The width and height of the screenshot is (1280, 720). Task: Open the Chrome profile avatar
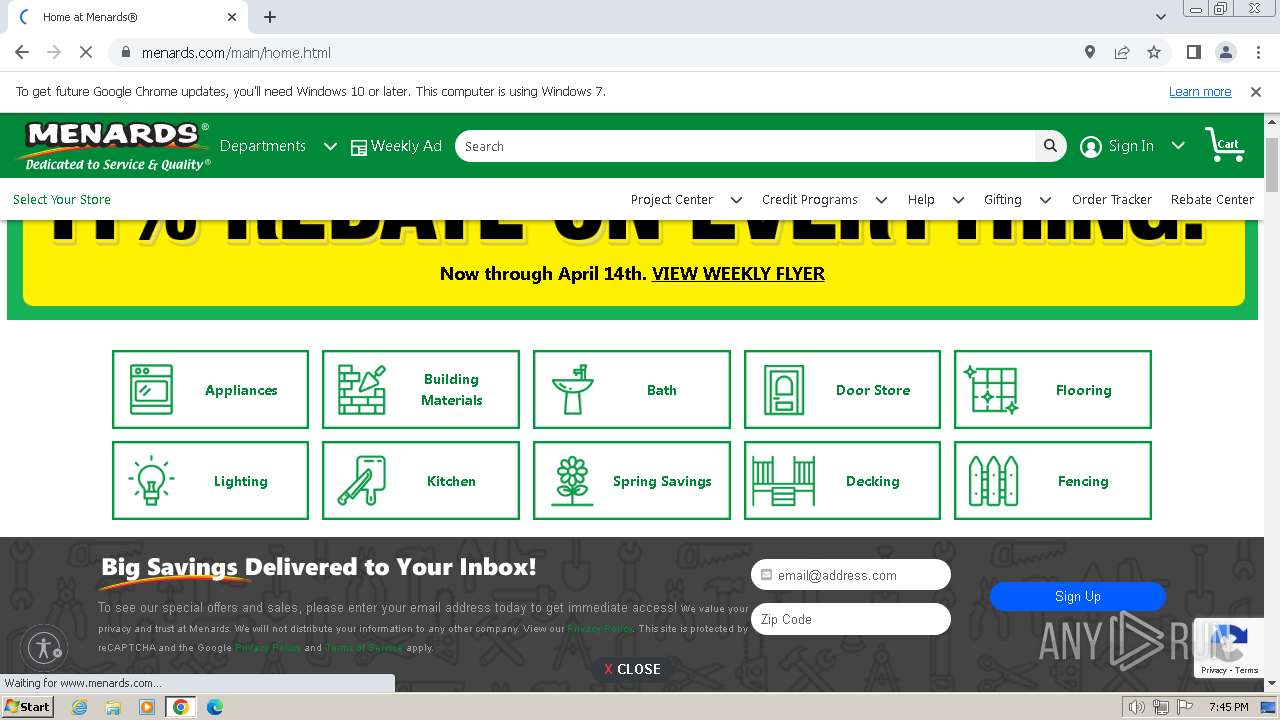(x=1225, y=52)
